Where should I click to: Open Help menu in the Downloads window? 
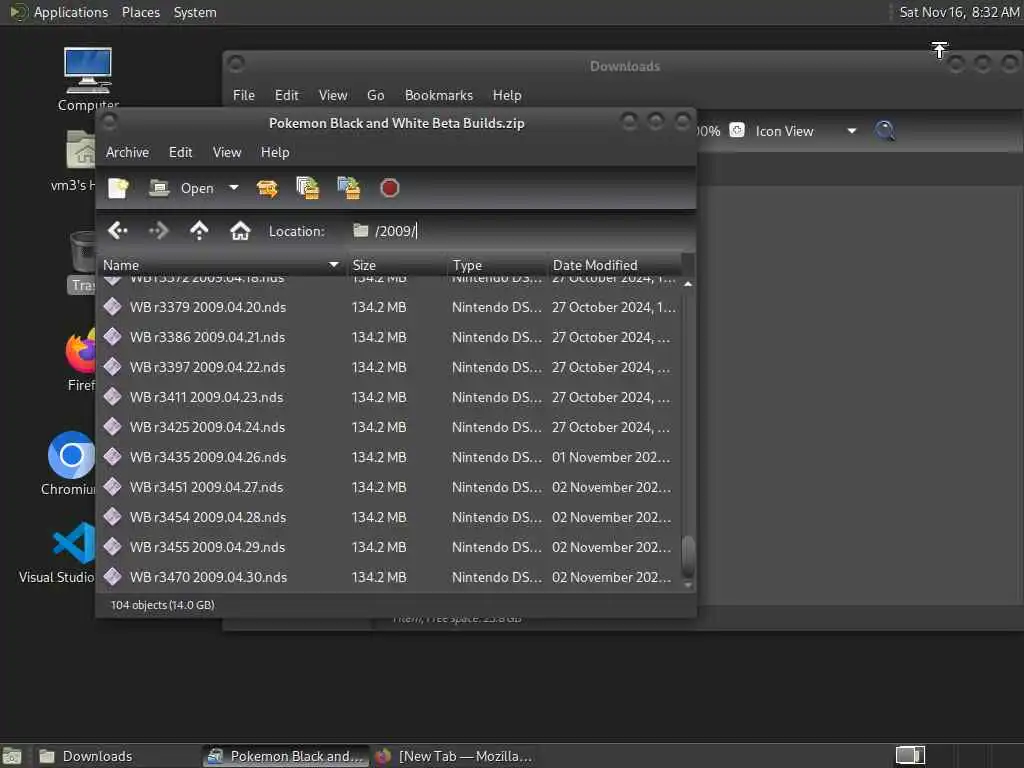click(507, 95)
